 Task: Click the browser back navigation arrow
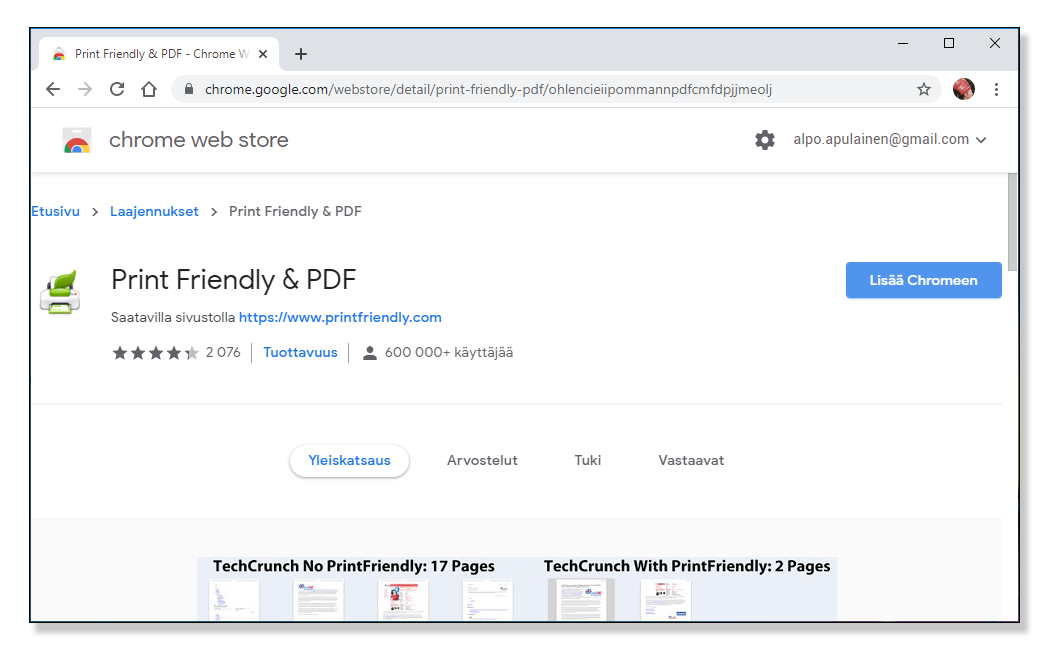point(53,89)
